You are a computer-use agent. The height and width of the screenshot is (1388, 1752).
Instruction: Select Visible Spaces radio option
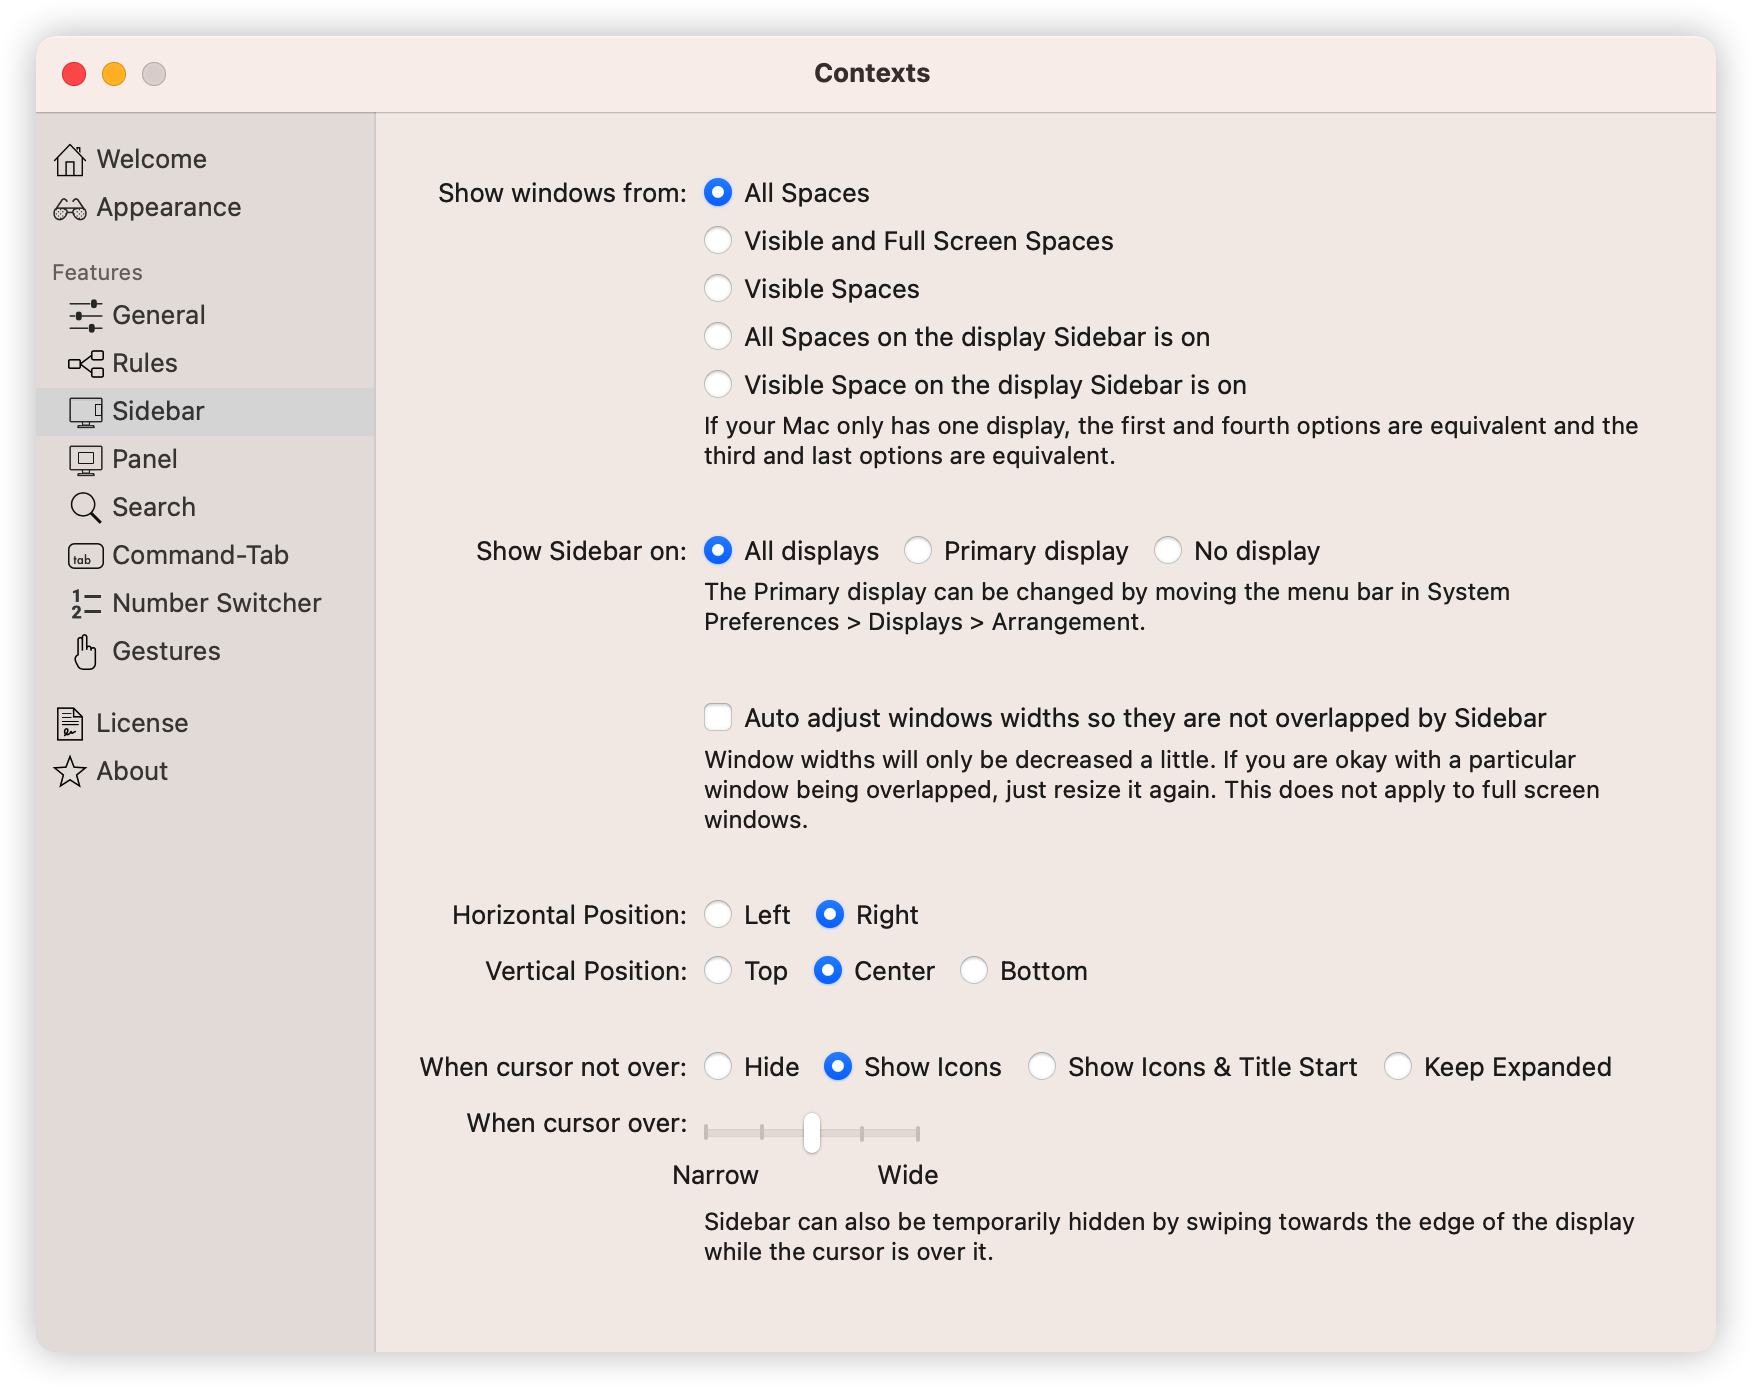718,289
